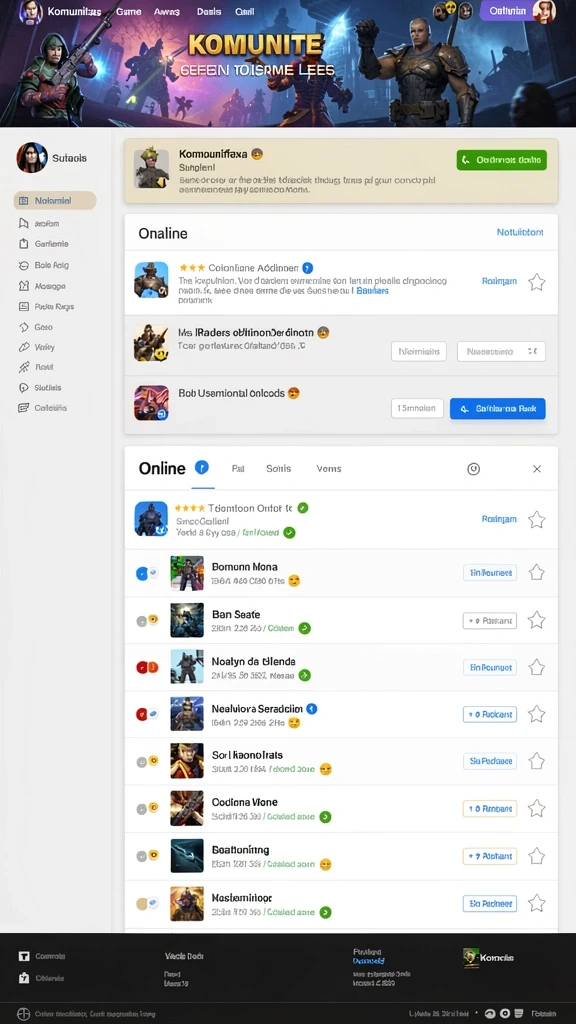The image size is (576, 1024).
Task: Open the Awws menu in top navigation
Action: tap(167, 12)
